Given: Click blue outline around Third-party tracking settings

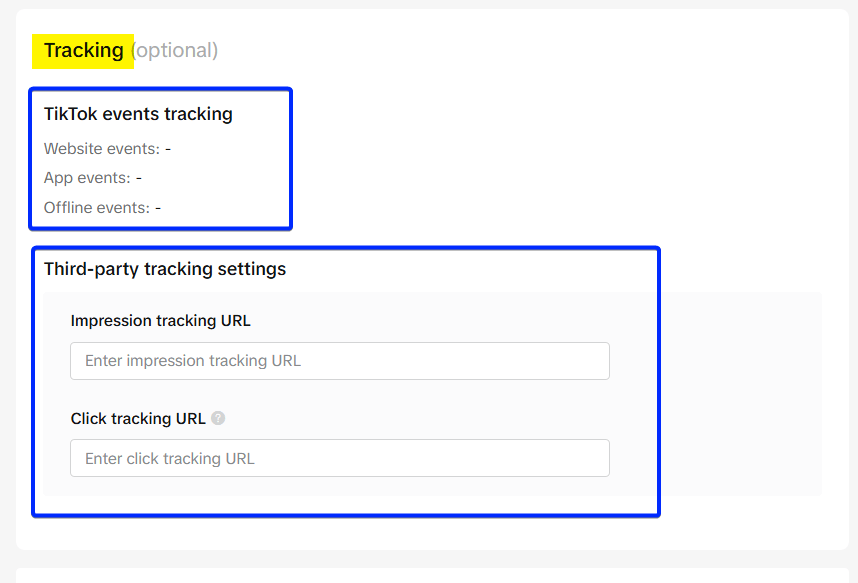Looking at the screenshot, I should [x=659, y=380].
